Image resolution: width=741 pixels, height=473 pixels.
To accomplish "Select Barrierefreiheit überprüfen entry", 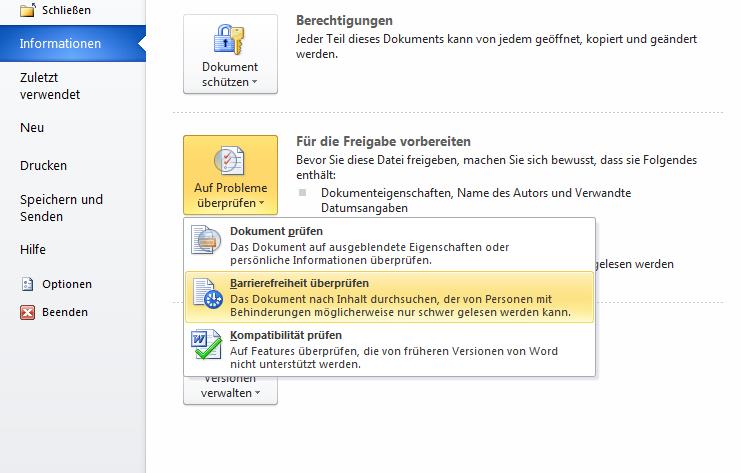I will click(x=389, y=297).
